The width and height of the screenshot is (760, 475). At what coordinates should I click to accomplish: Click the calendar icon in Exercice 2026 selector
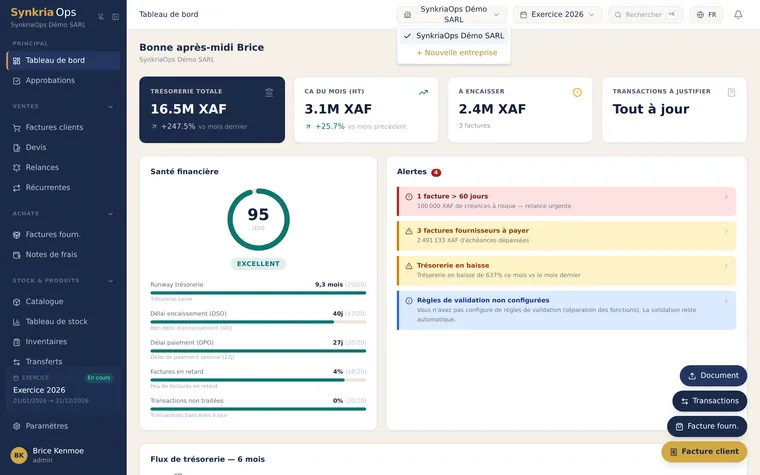523,15
